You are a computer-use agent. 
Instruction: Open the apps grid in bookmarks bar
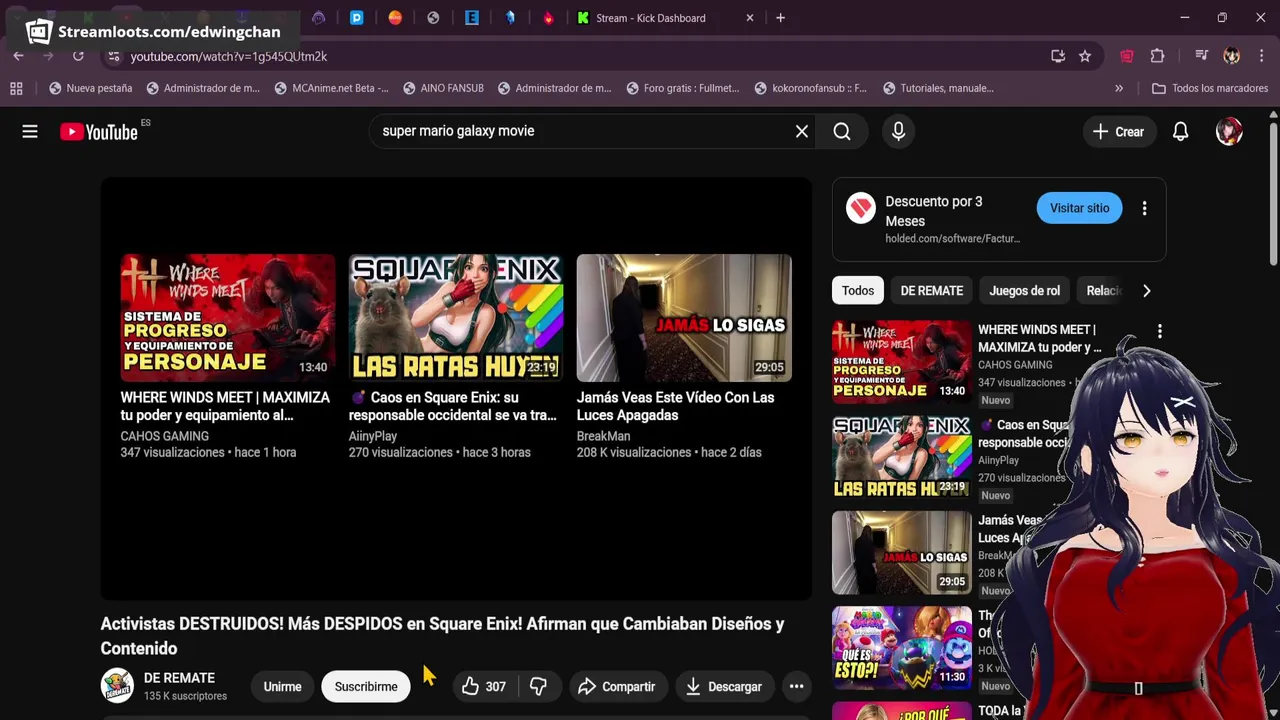tap(16, 88)
